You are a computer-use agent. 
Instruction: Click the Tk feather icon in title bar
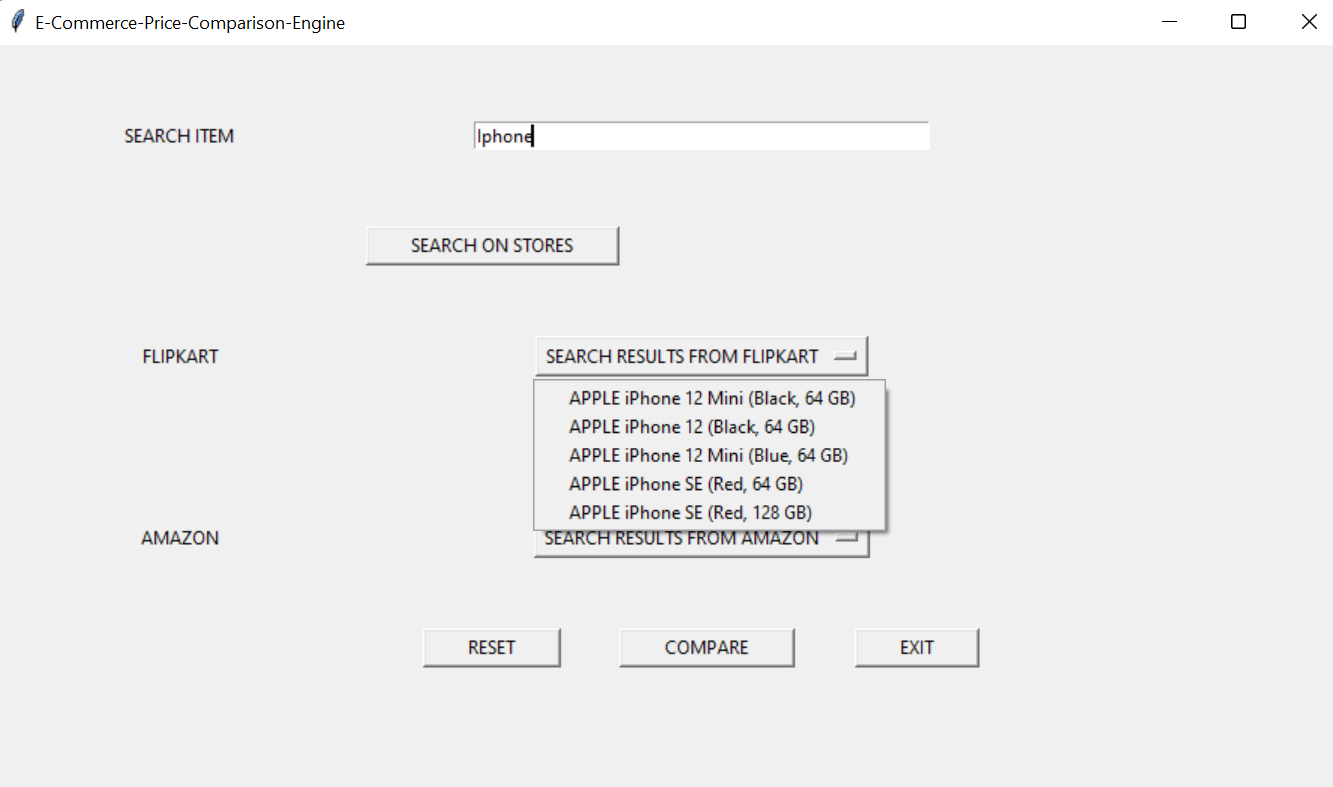(x=17, y=22)
